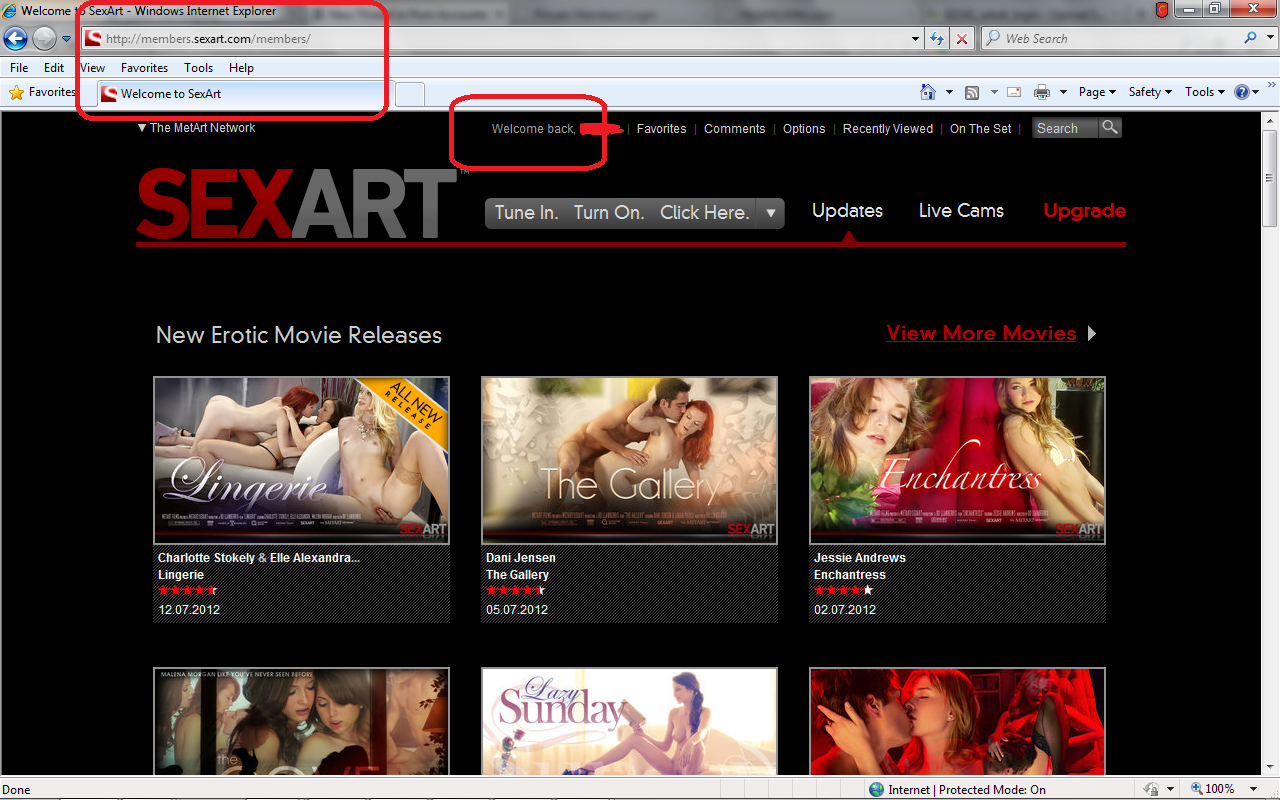Open The Gallery movie thumbnail
Viewport: 1280px width, 800px height.
coord(629,460)
